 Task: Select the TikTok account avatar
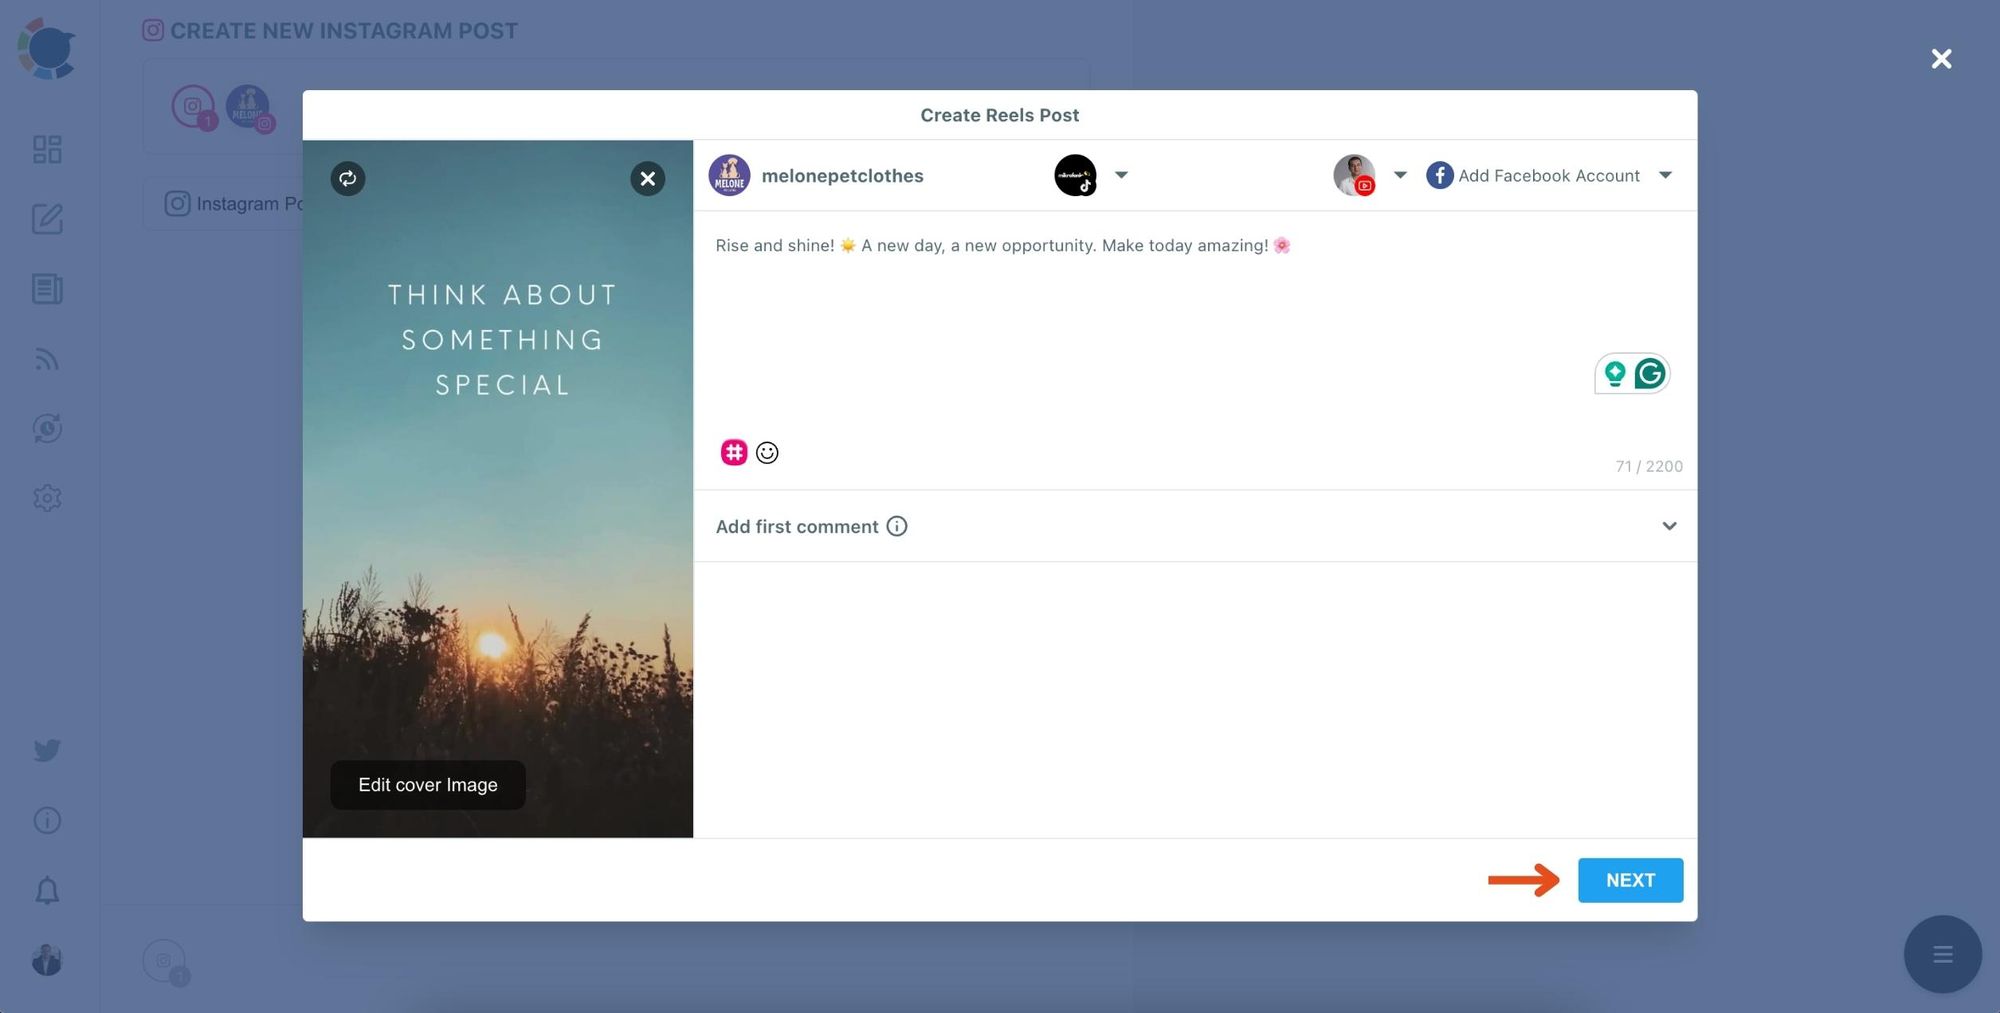[x=1076, y=175]
